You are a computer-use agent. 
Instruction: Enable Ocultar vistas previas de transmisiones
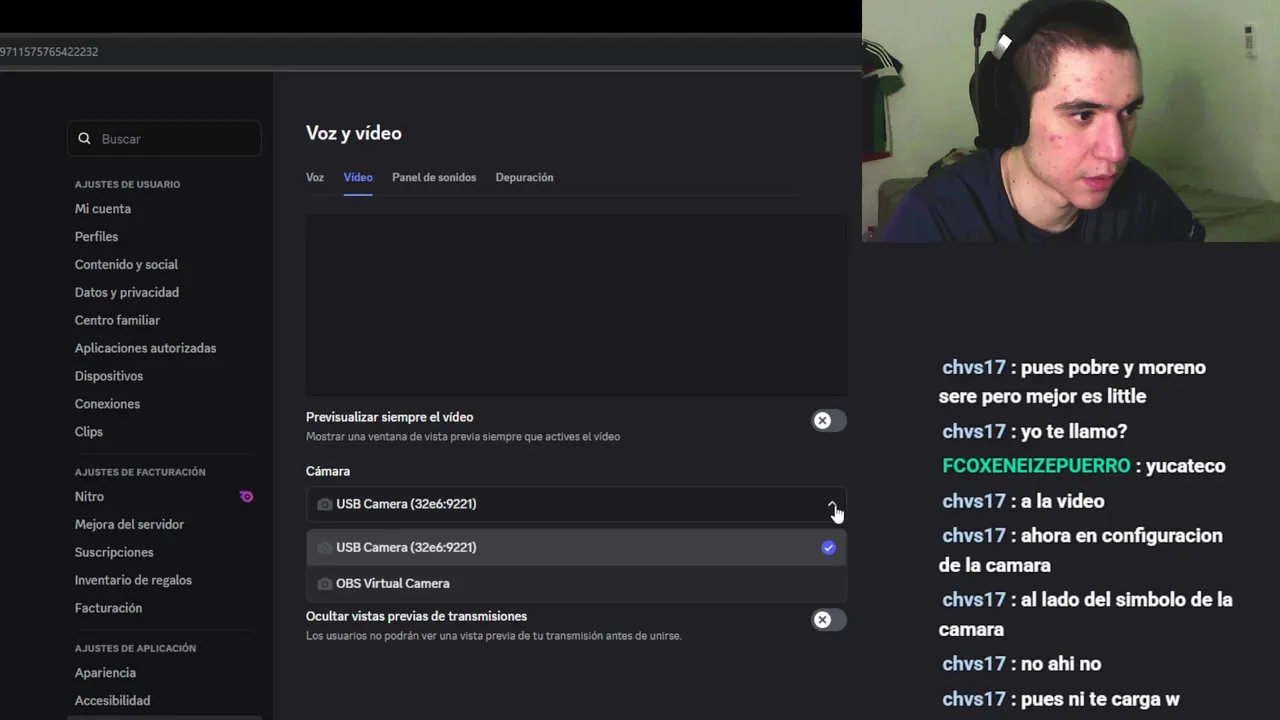[x=829, y=620]
